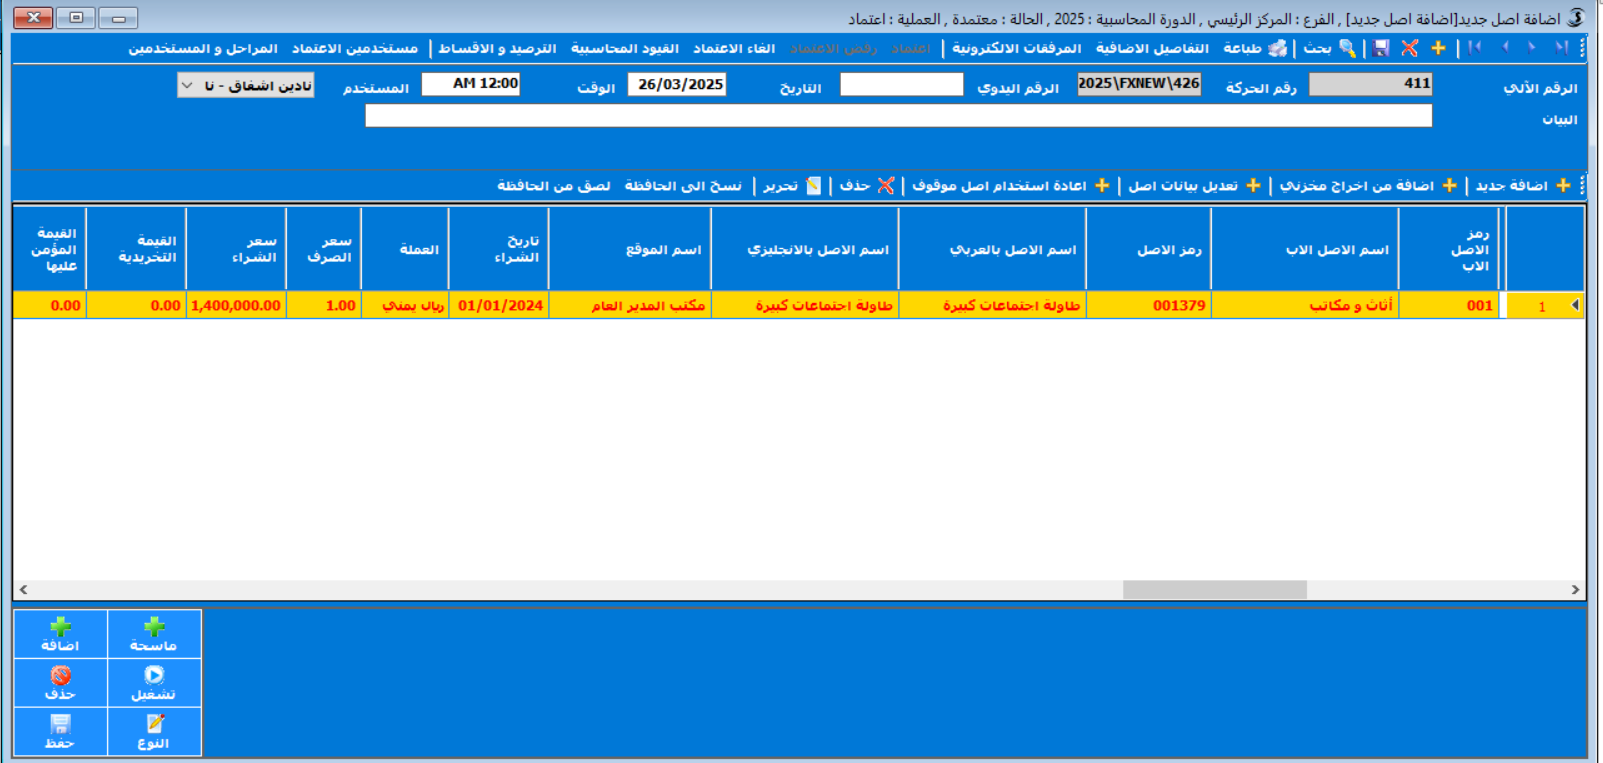The height and width of the screenshot is (763, 1603).
Task: Open مستخدمين الاعتماد item
Action: pyautogui.click(x=355, y=48)
